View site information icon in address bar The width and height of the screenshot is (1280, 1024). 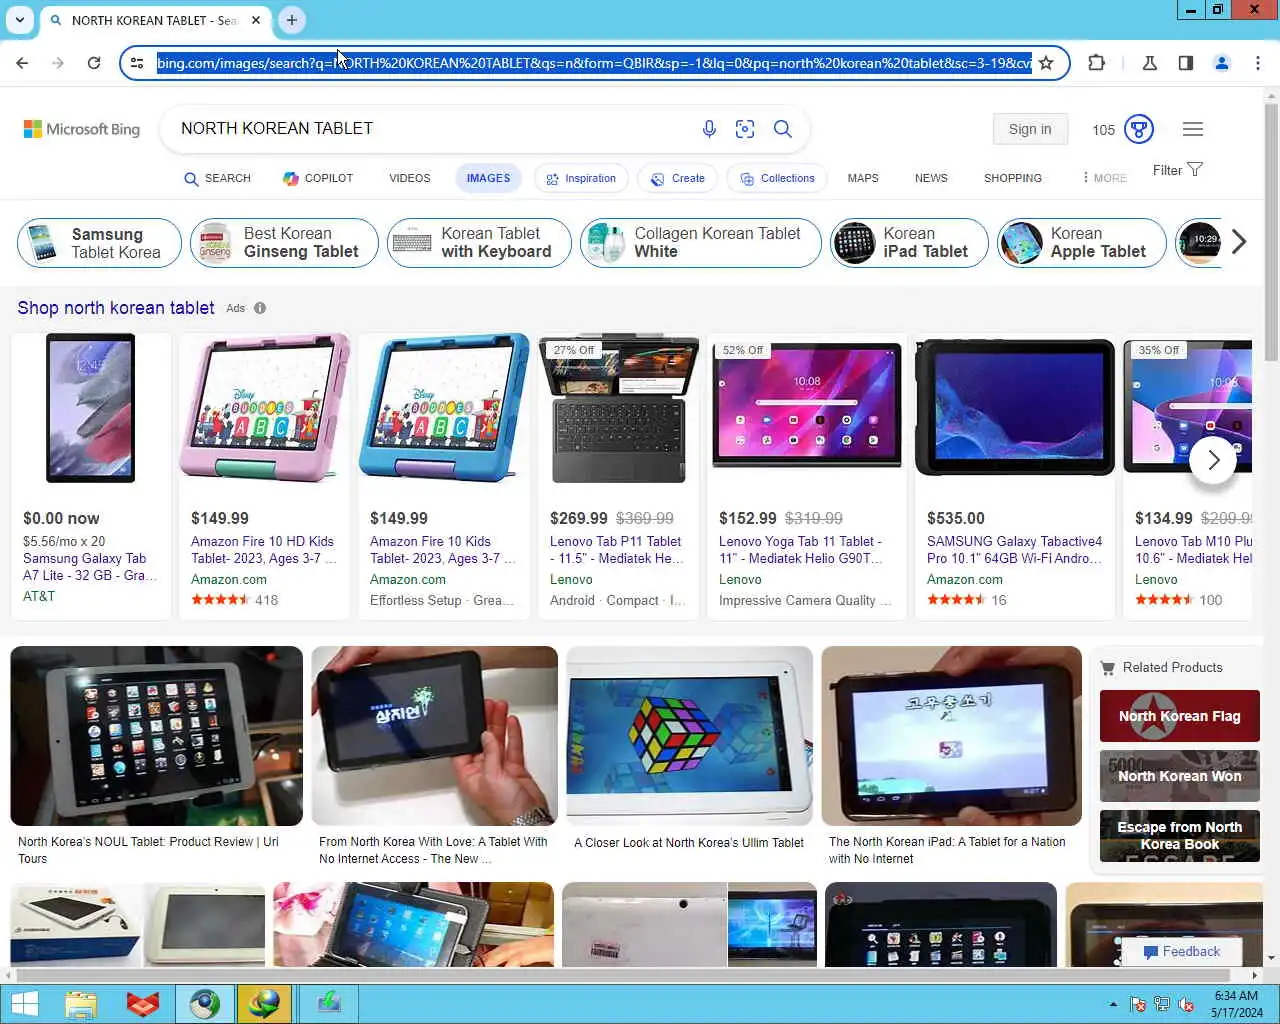point(138,63)
